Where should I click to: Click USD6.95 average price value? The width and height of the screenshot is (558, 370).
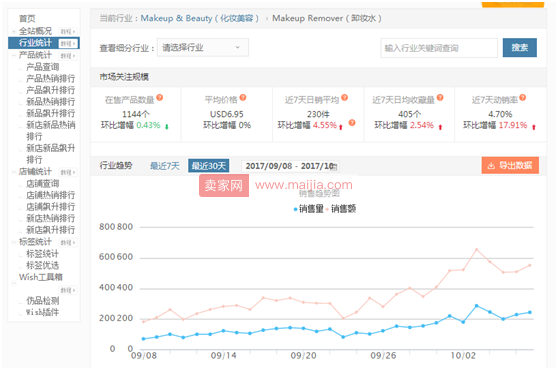click(x=227, y=114)
